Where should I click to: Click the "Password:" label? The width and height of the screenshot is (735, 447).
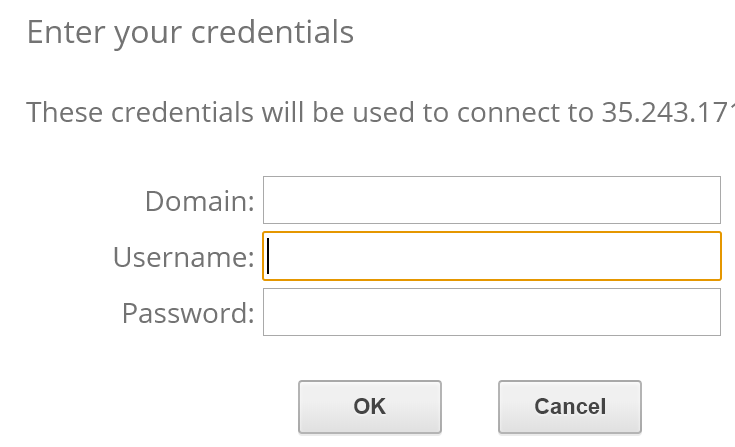click(188, 313)
